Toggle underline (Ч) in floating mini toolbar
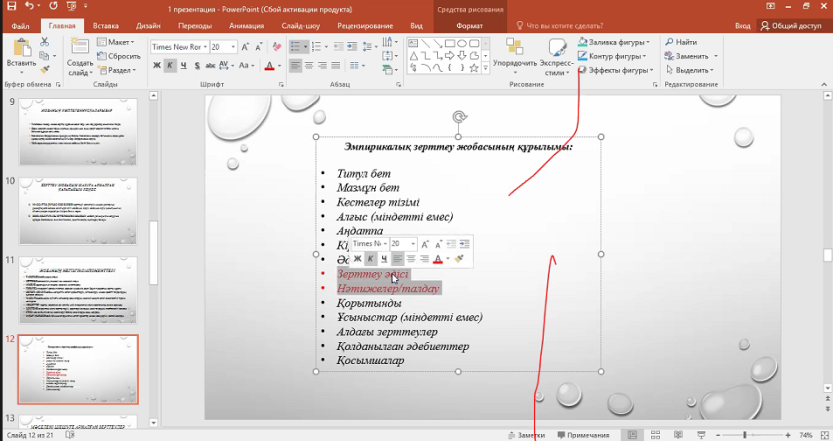833x441 pixels. click(384, 259)
